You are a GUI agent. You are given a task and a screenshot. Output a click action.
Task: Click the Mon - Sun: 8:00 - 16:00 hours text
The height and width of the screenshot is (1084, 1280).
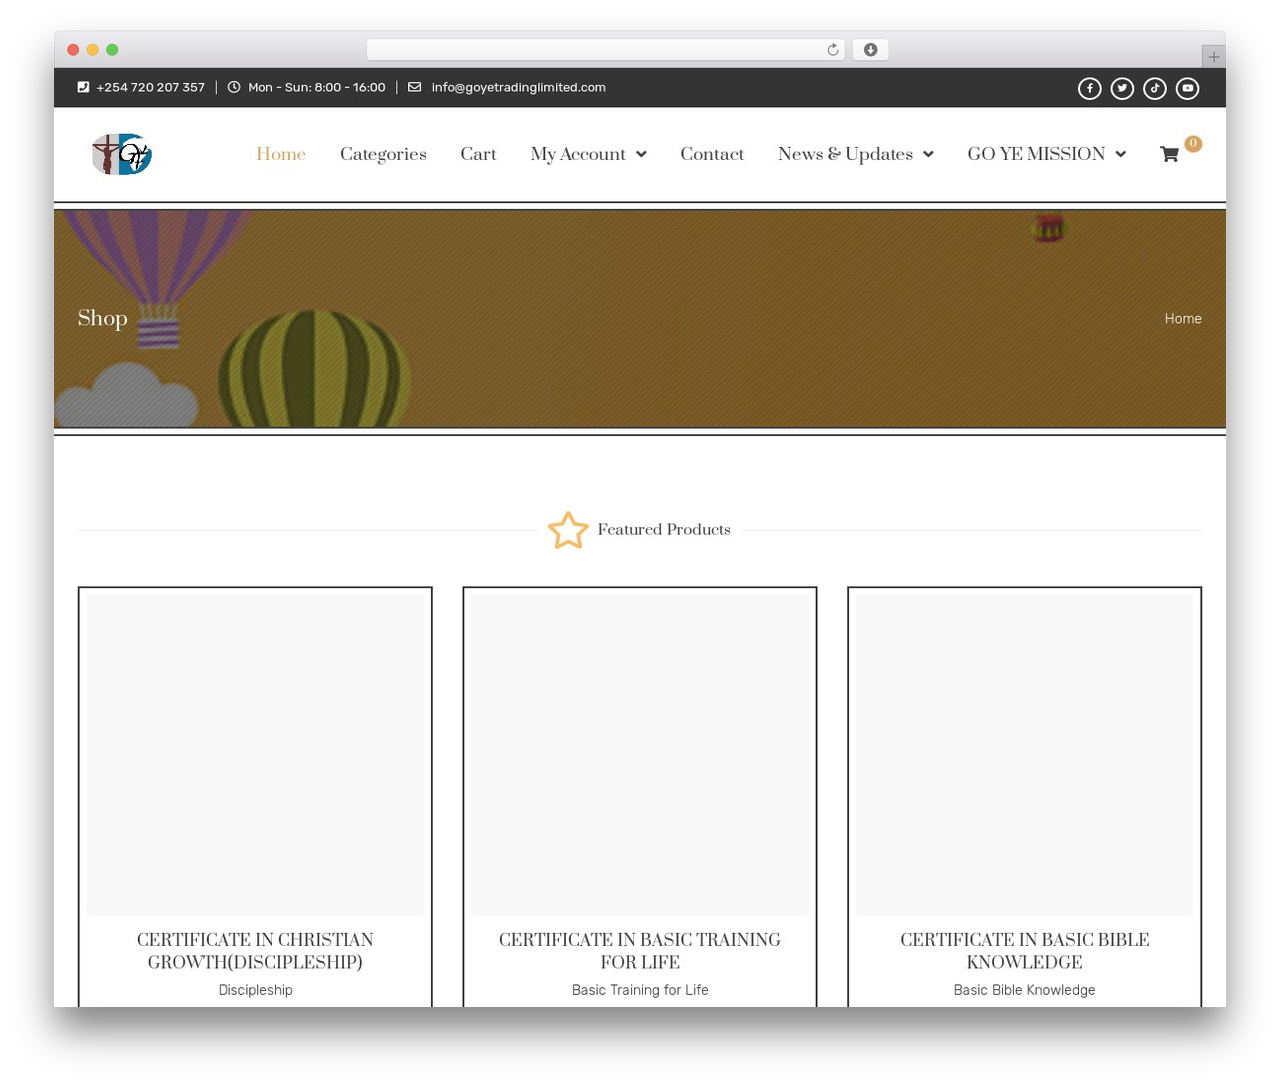[316, 87]
